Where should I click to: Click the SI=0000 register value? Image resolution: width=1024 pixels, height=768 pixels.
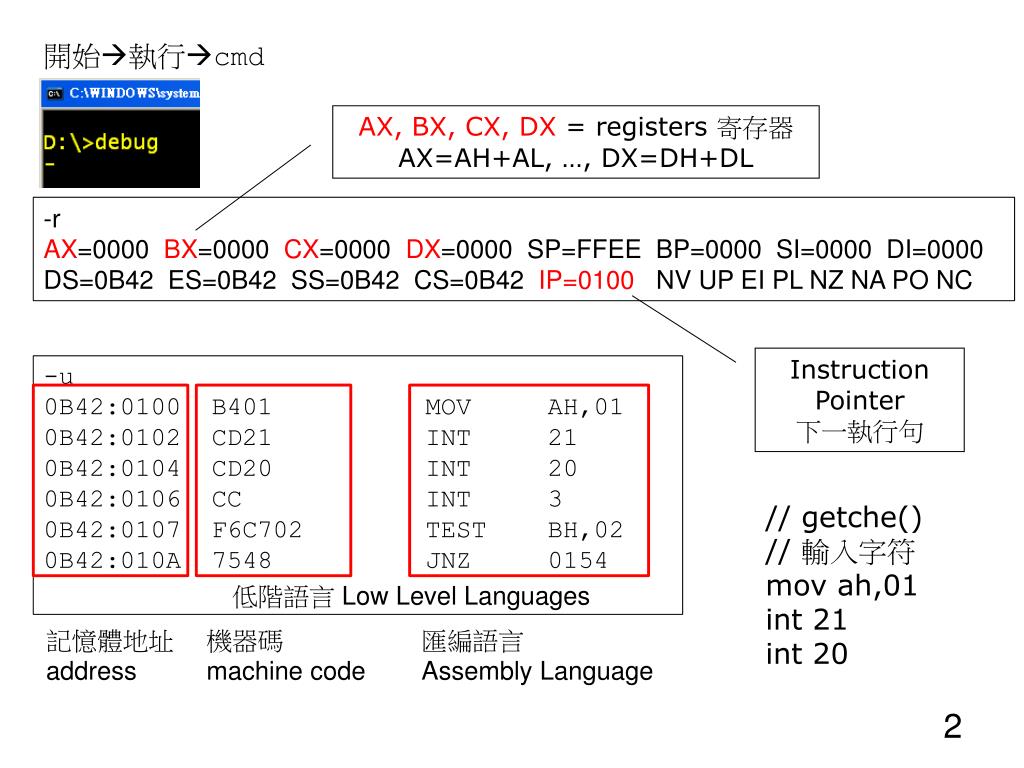tap(824, 249)
